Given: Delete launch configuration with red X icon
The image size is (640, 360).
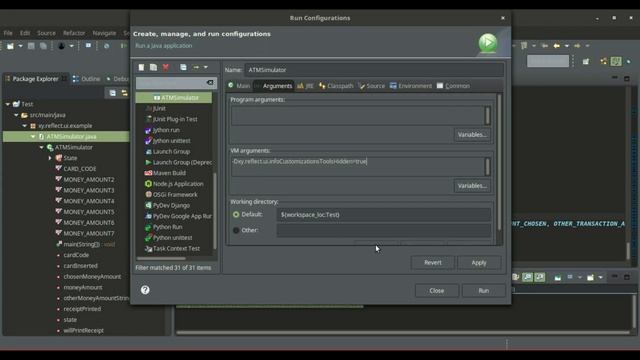Looking at the screenshot, I should [166, 67].
